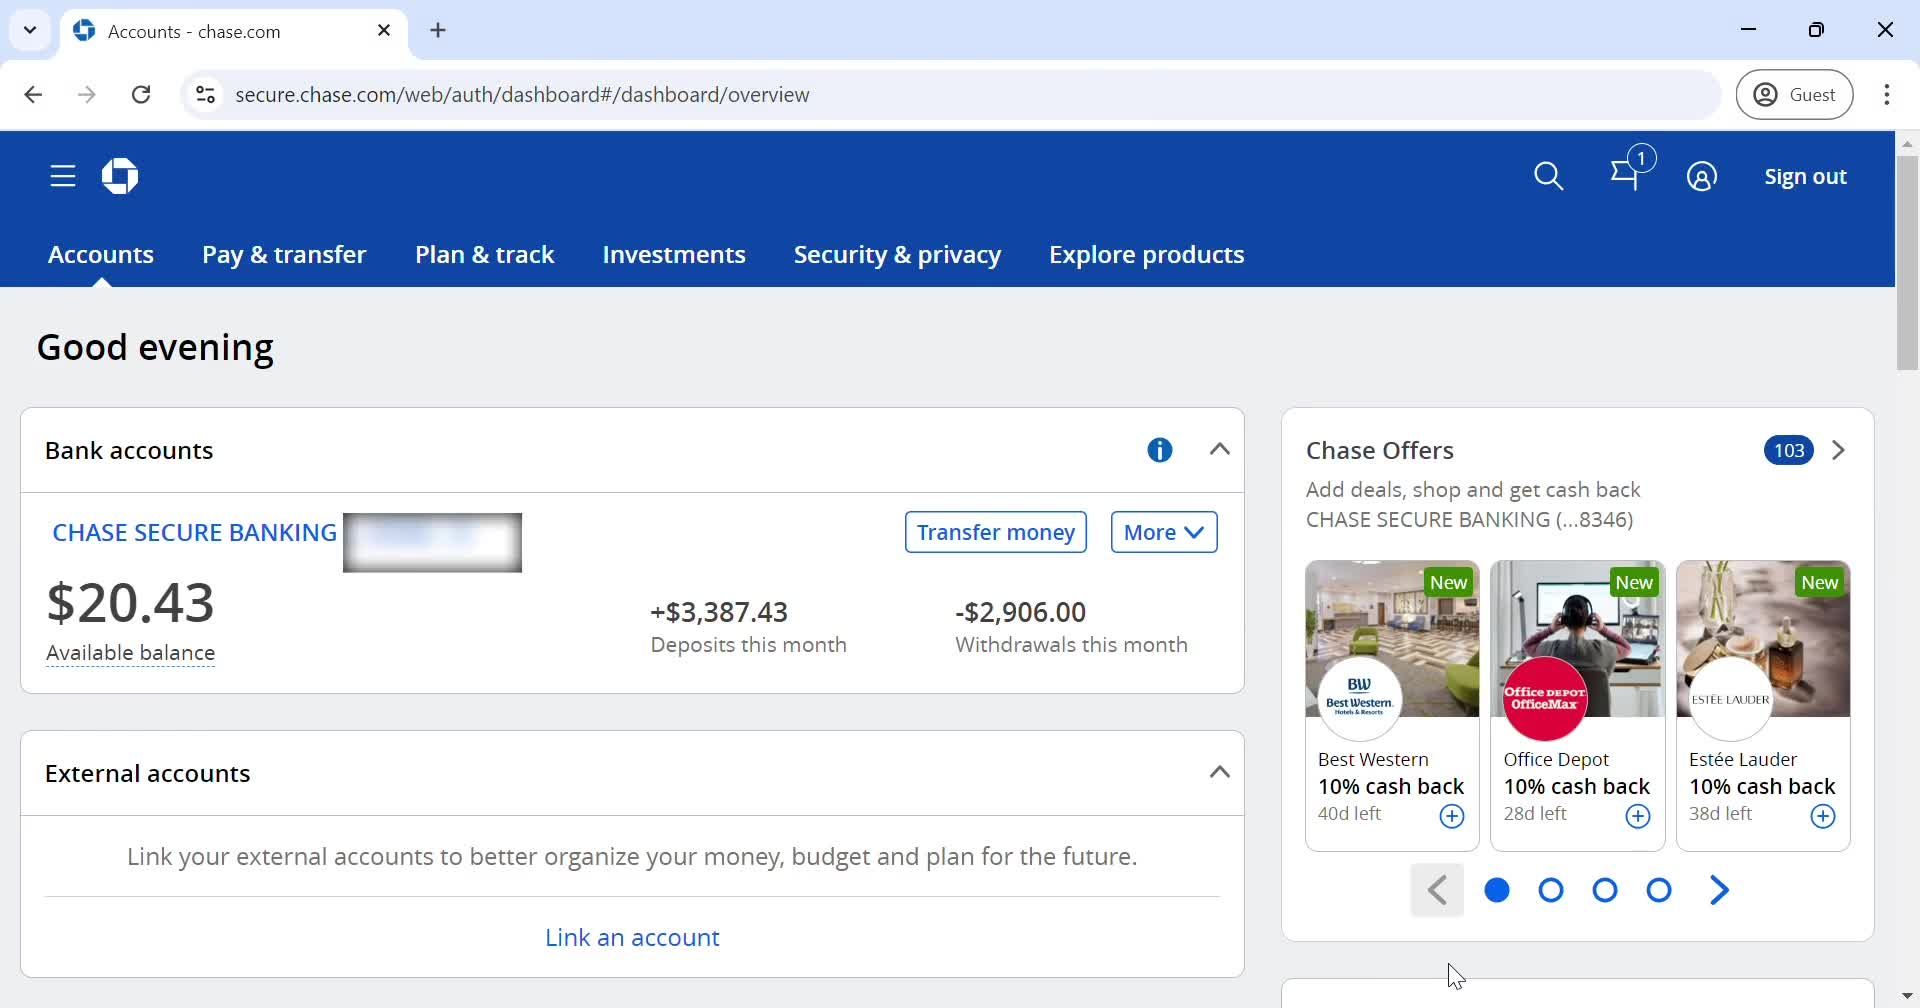Open Investments menu

tap(674, 255)
